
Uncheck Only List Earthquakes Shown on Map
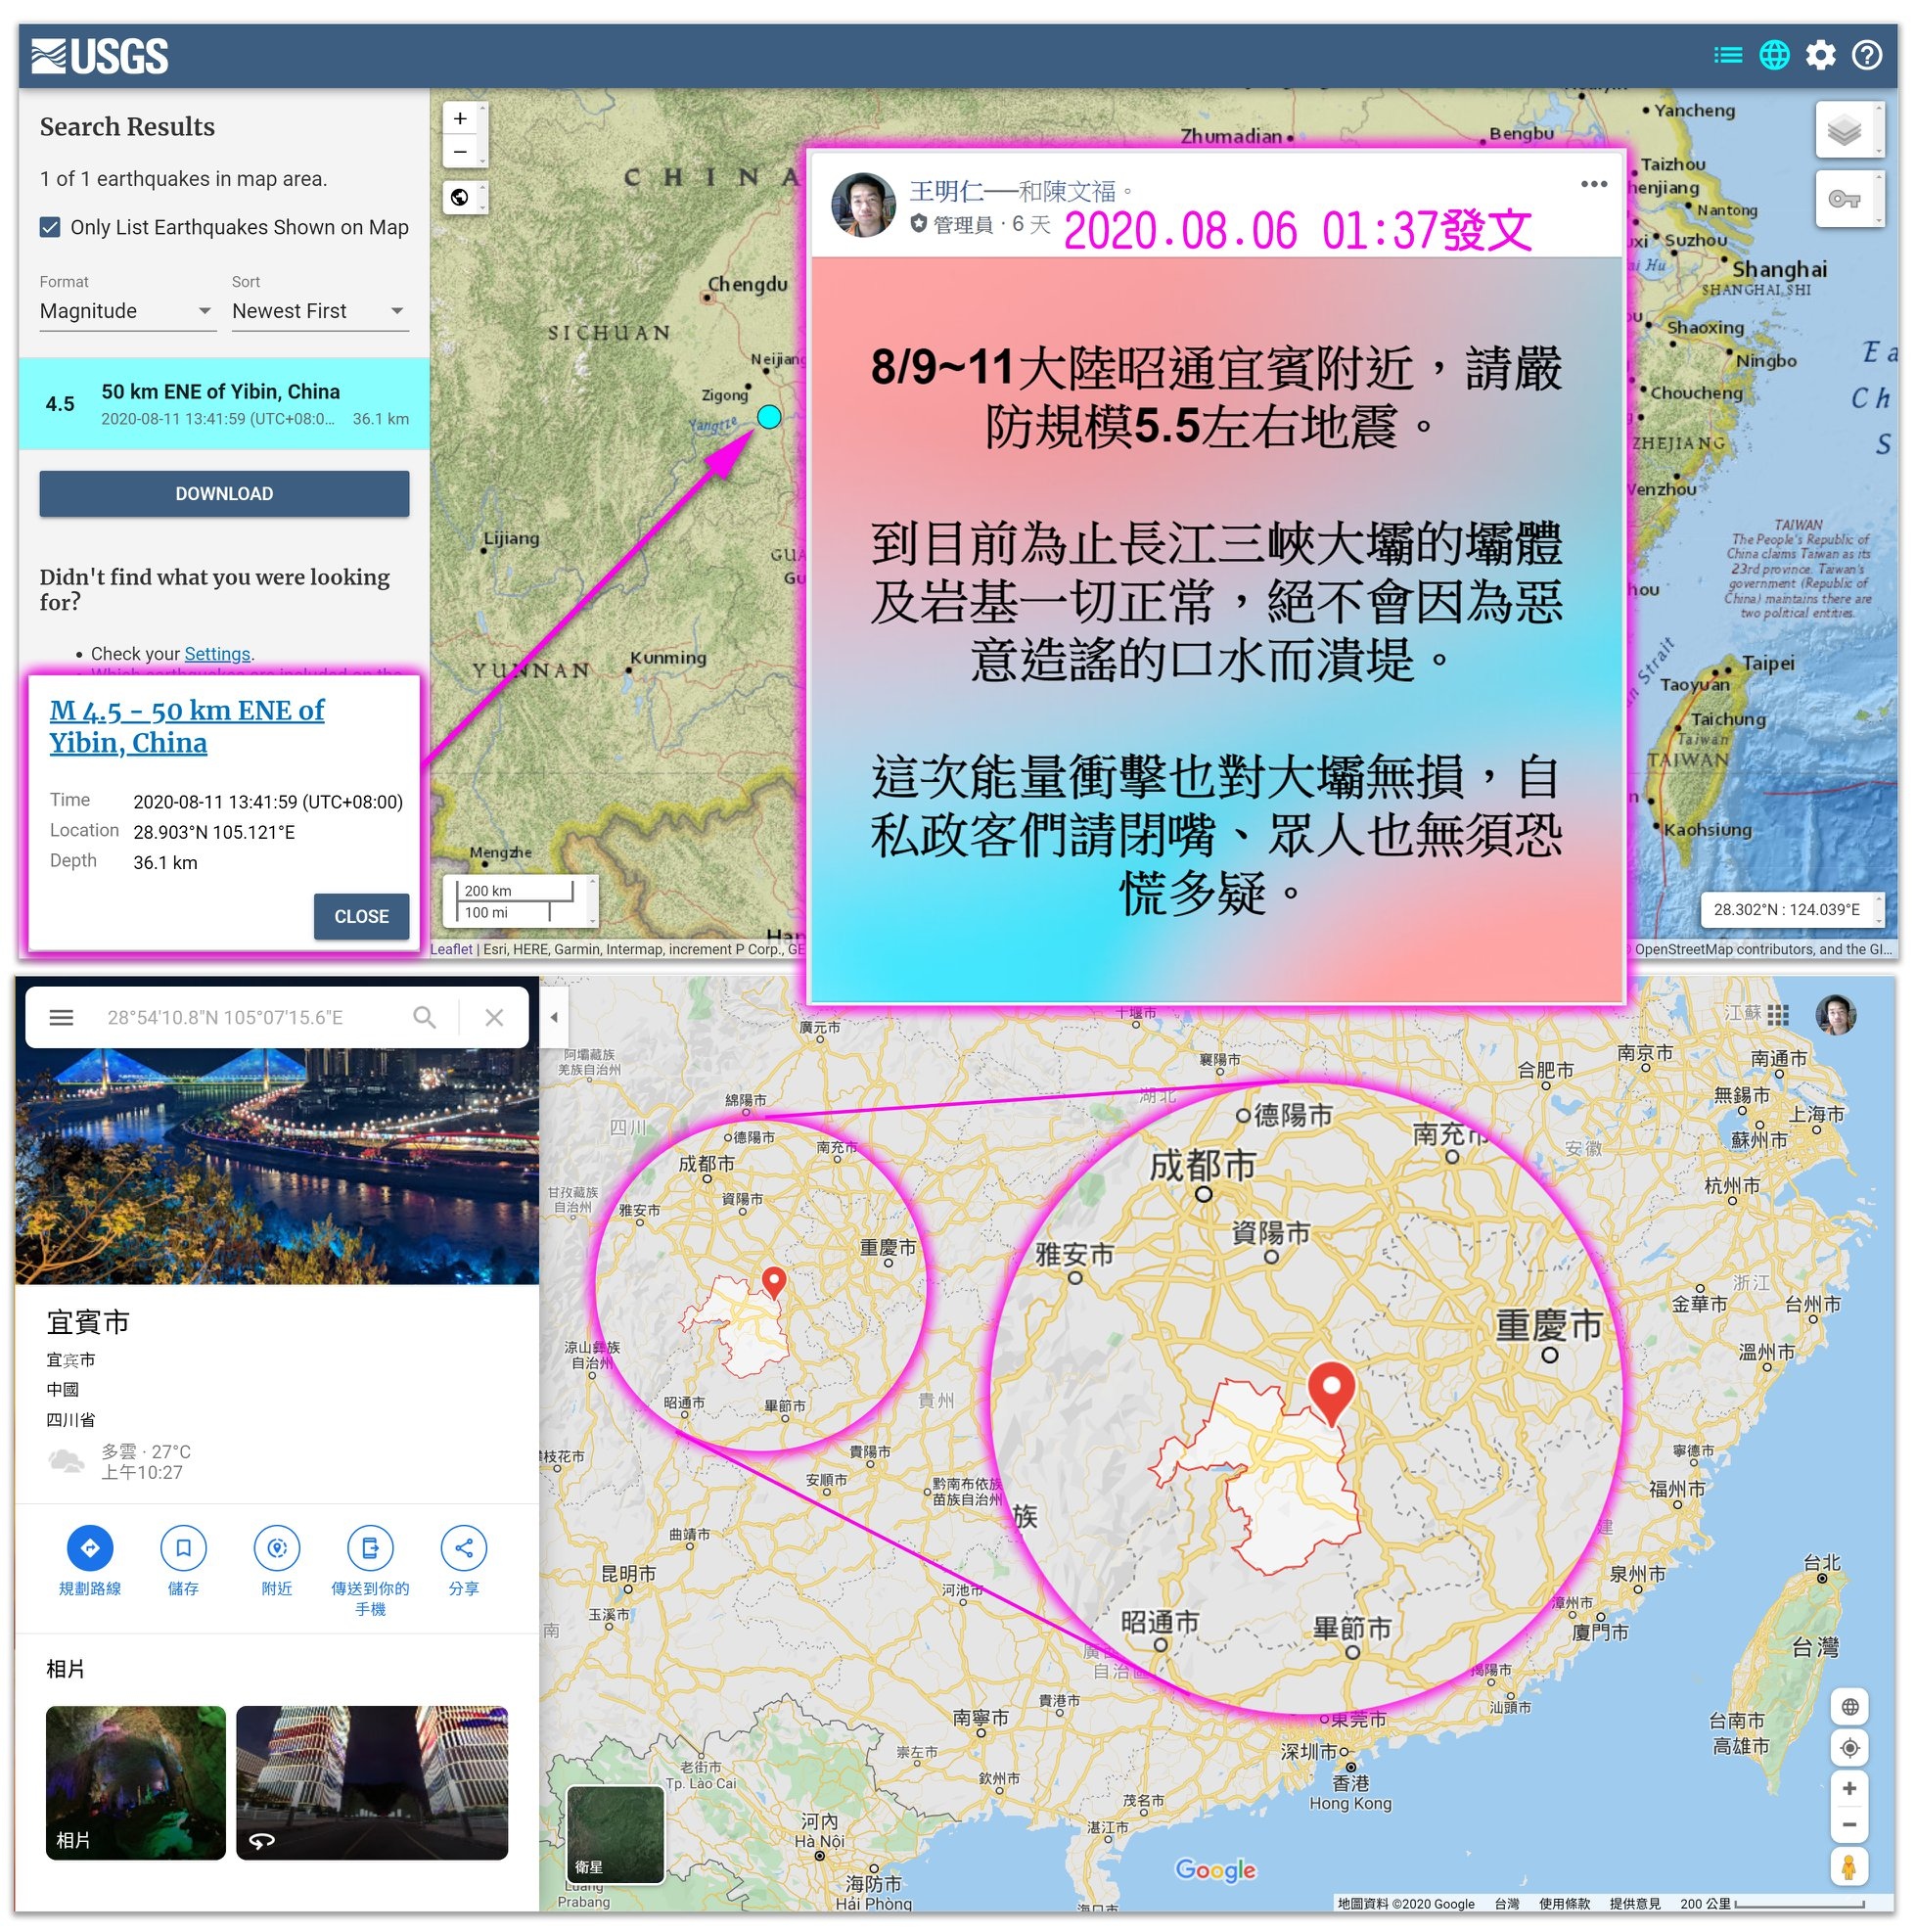click(49, 227)
